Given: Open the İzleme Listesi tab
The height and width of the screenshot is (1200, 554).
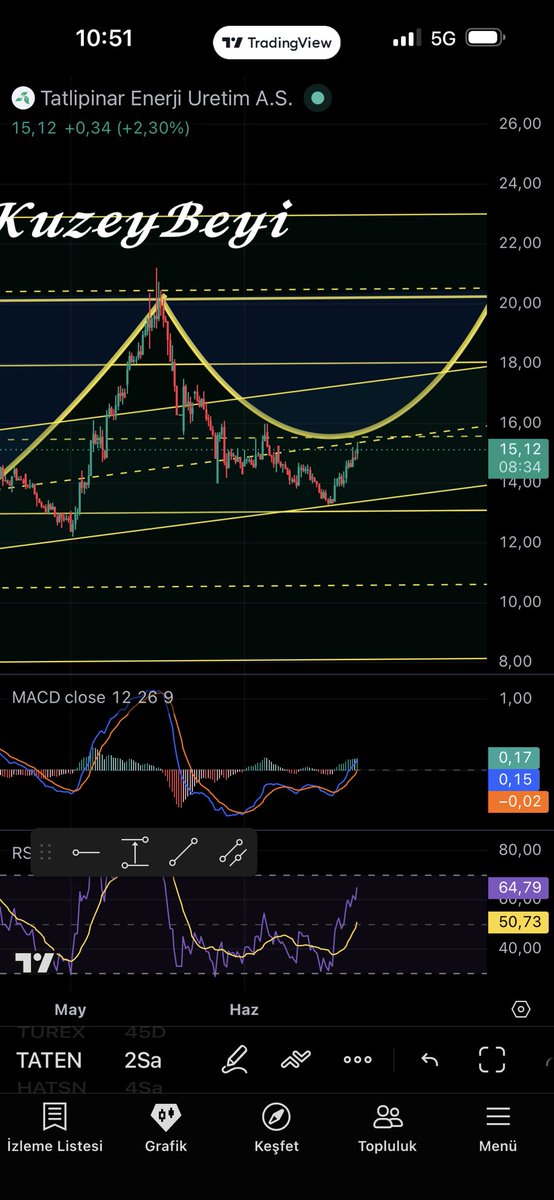Looking at the screenshot, I should click(x=55, y=1128).
